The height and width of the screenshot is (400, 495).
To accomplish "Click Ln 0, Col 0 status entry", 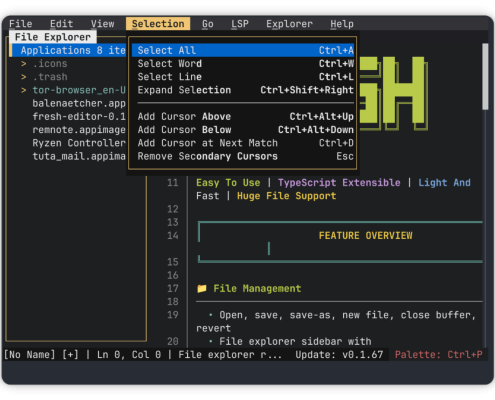I will click(129, 355).
